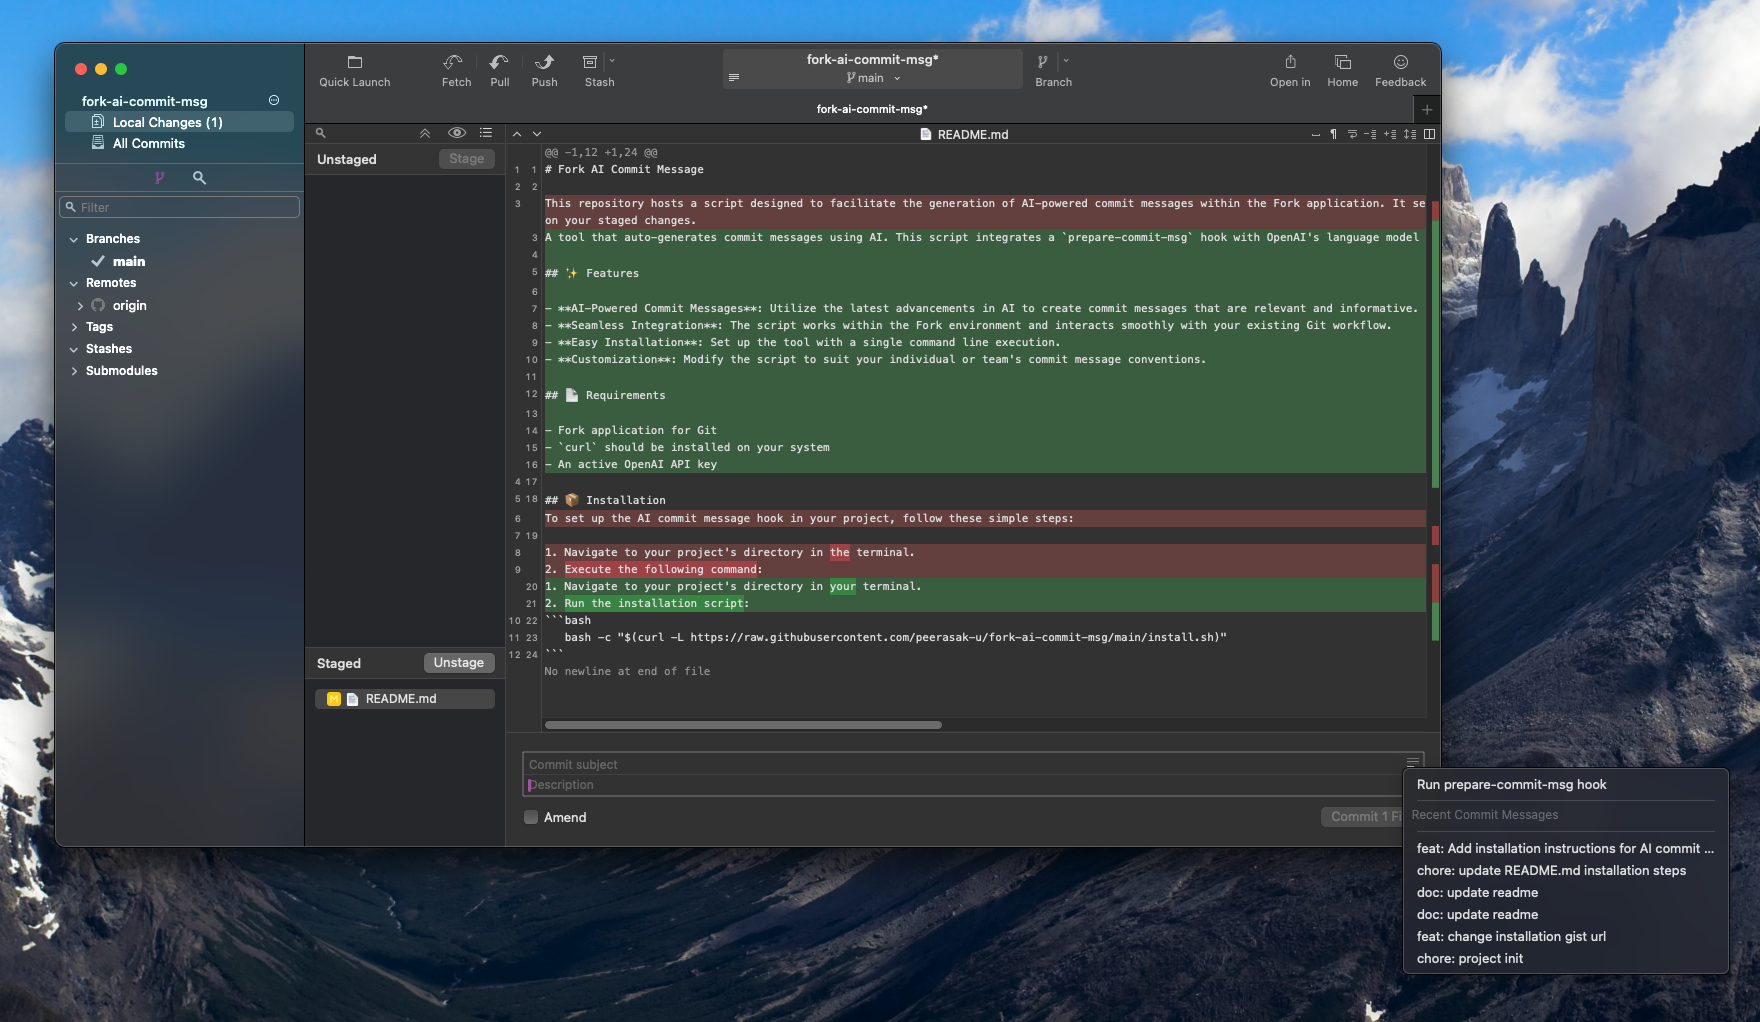This screenshot has height=1022, width=1760.
Task: Open the Branch options dropdown arrow
Action: click(x=1066, y=61)
